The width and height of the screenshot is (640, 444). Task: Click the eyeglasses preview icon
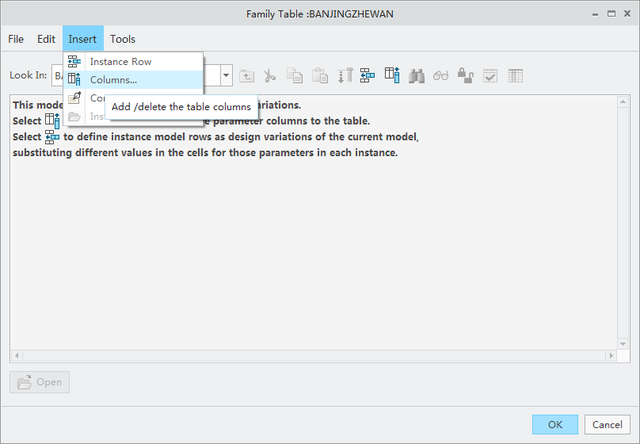[x=441, y=76]
